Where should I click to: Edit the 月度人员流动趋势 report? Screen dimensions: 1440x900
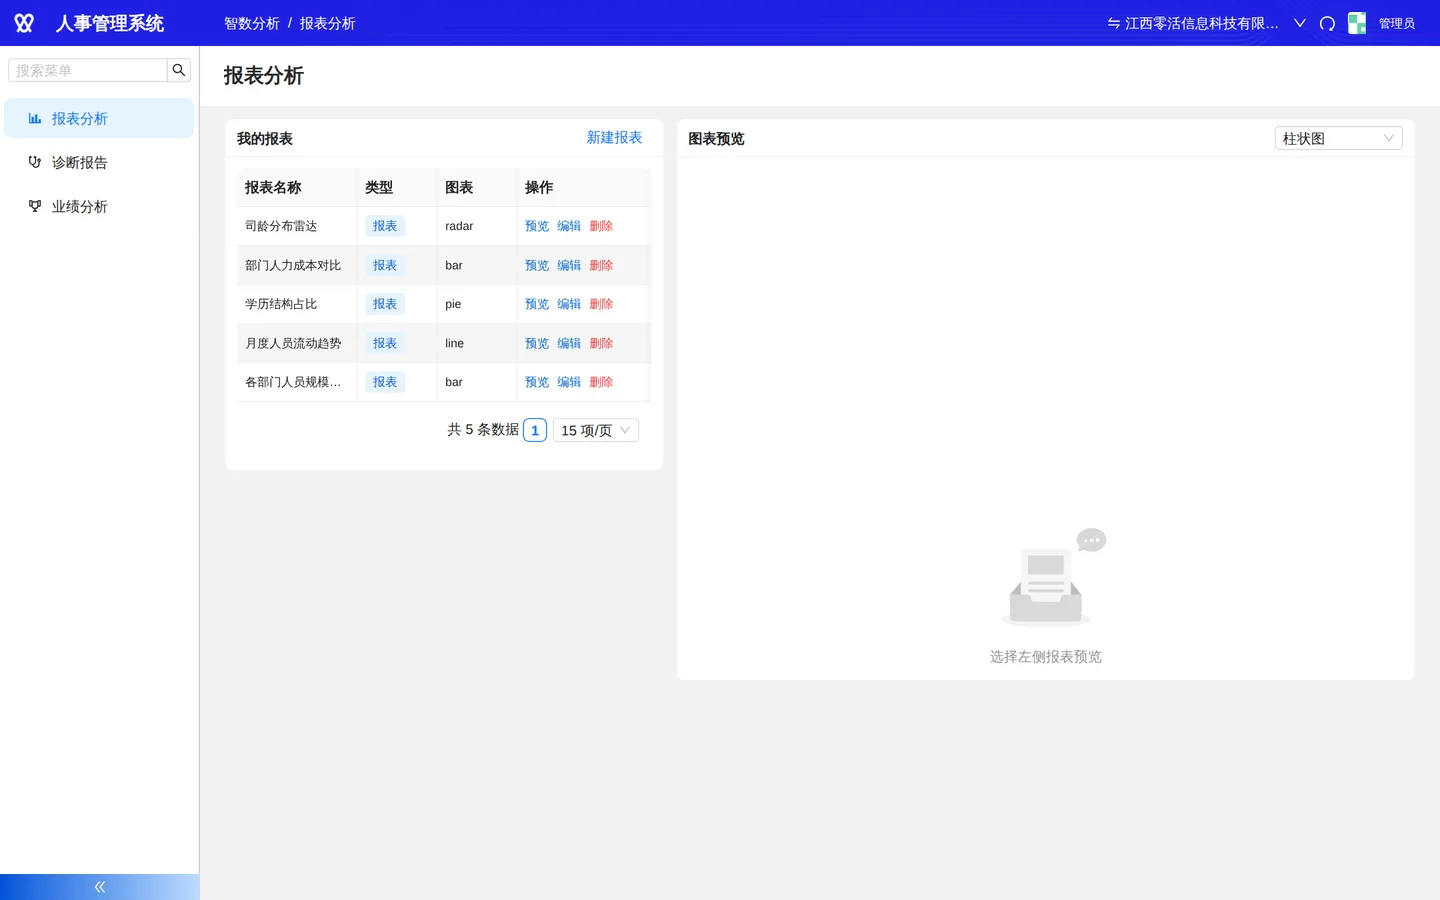click(x=569, y=343)
